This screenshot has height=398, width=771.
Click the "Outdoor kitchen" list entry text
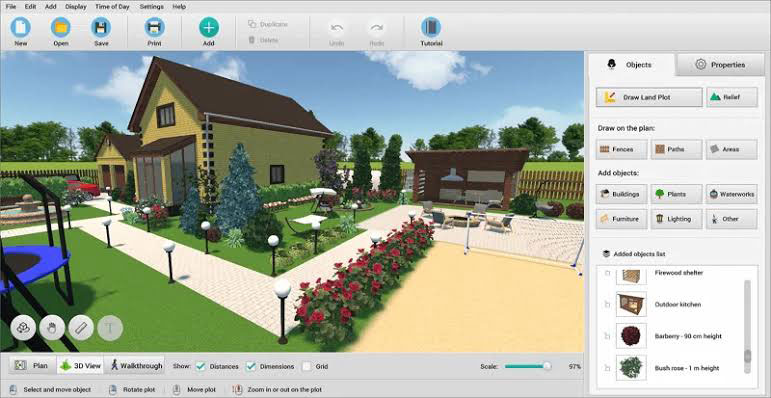[678, 305]
